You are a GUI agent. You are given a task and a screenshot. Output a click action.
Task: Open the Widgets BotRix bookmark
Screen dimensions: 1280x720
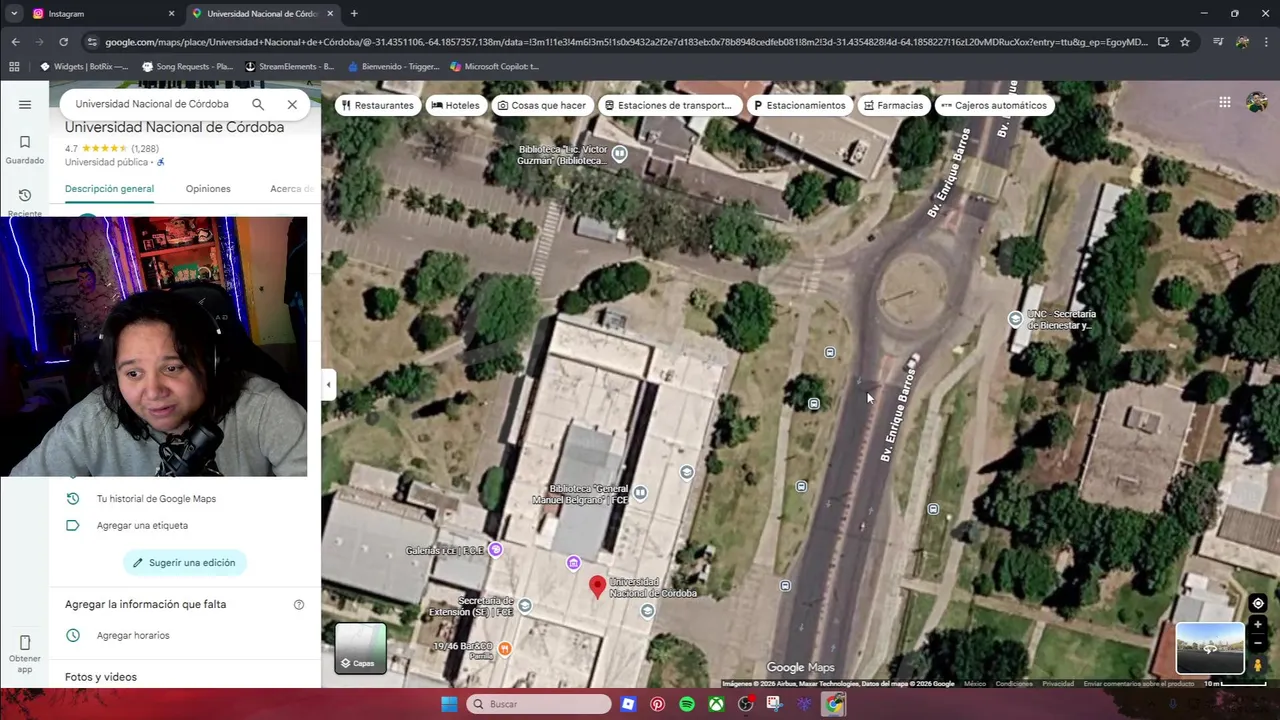[x=84, y=67]
